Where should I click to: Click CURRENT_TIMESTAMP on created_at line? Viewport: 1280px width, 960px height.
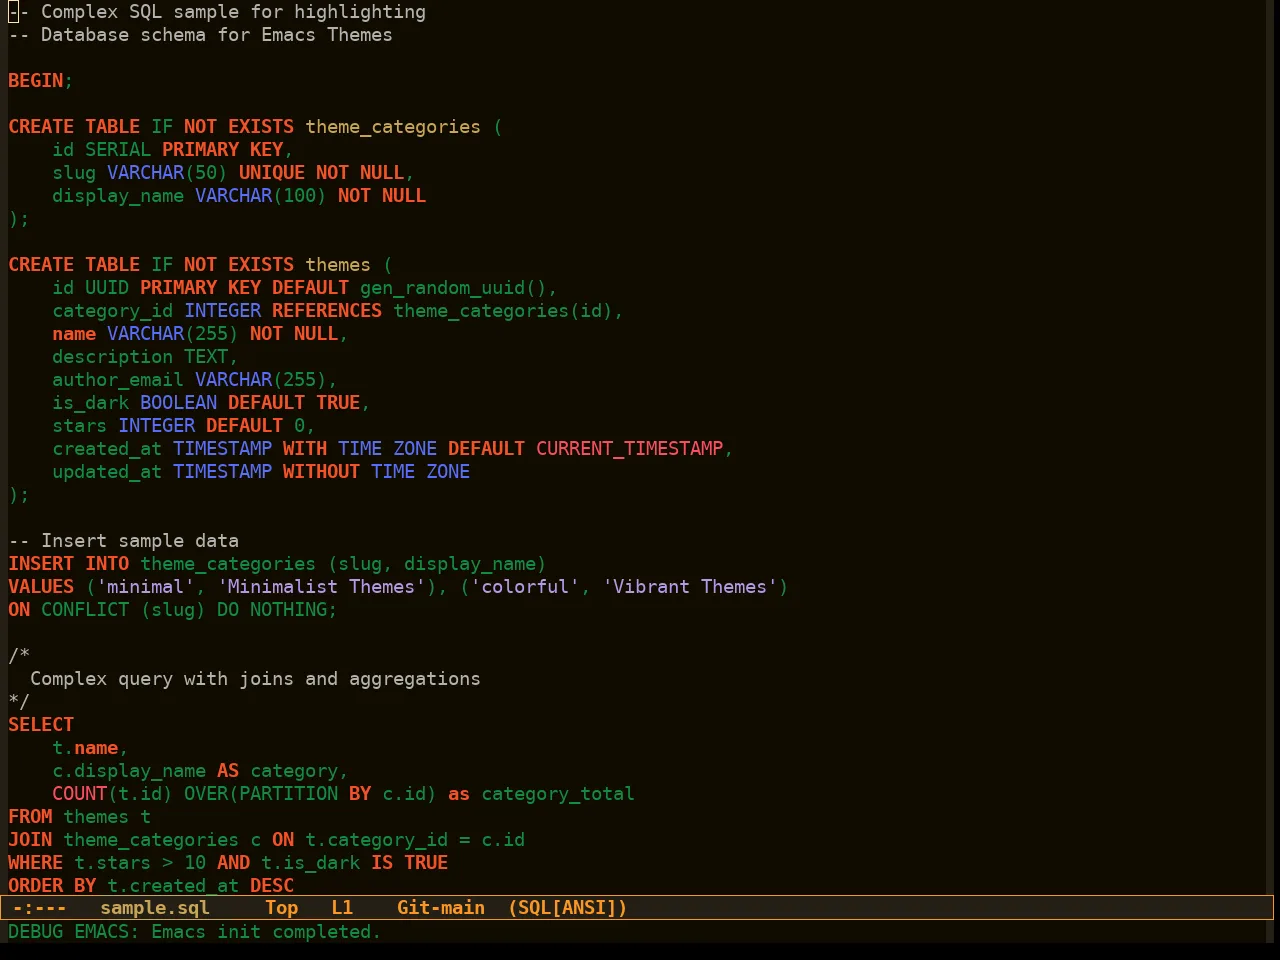click(629, 449)
